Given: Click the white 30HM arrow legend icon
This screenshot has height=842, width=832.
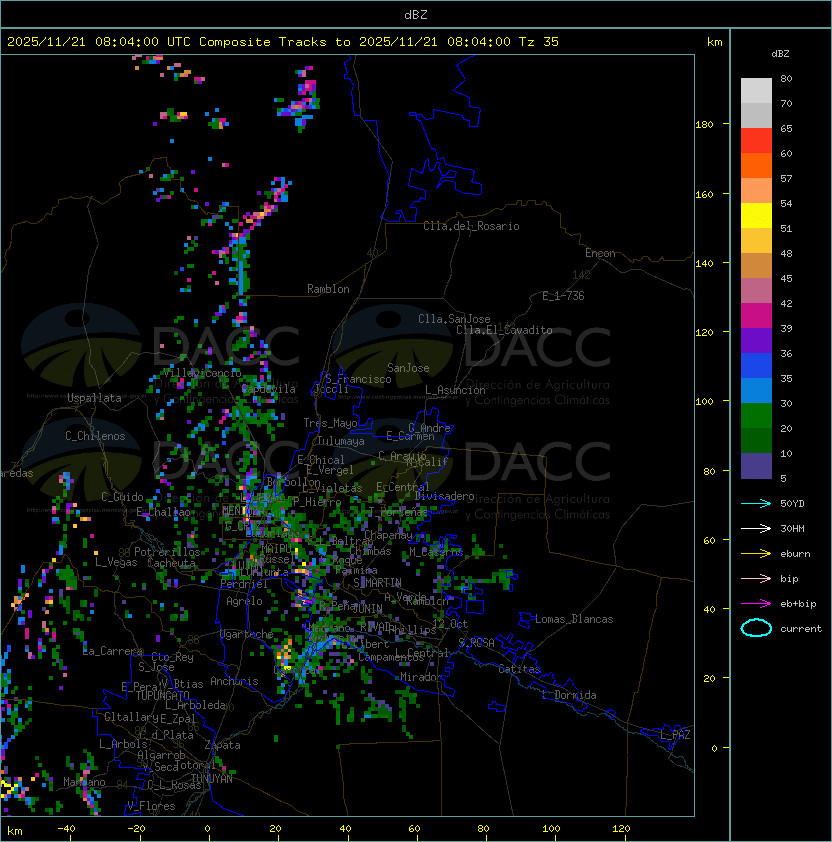Looking at the screenshot, I should coord(756,529).
